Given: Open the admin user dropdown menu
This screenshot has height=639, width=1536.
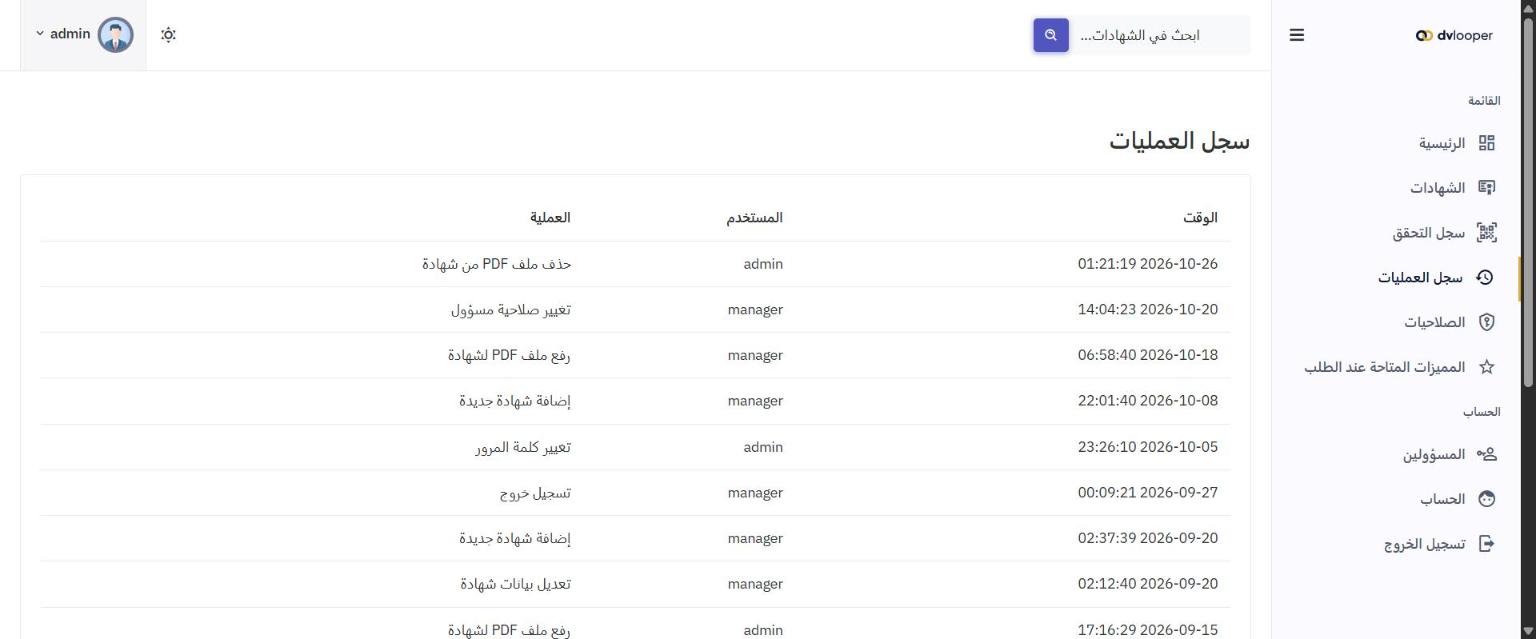Looking at the screenshot, I should coord(84,35).
